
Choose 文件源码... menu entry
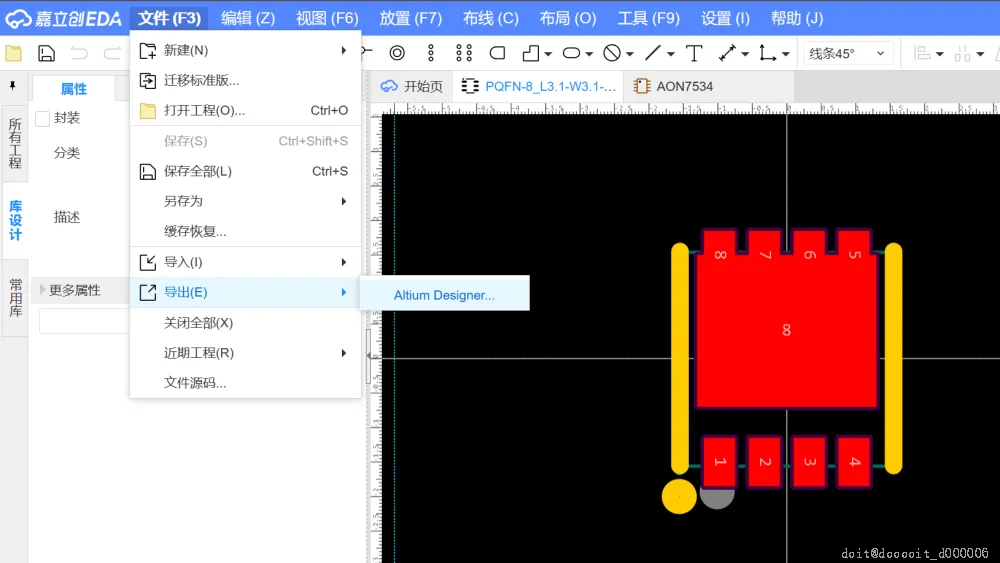[246, 383]
